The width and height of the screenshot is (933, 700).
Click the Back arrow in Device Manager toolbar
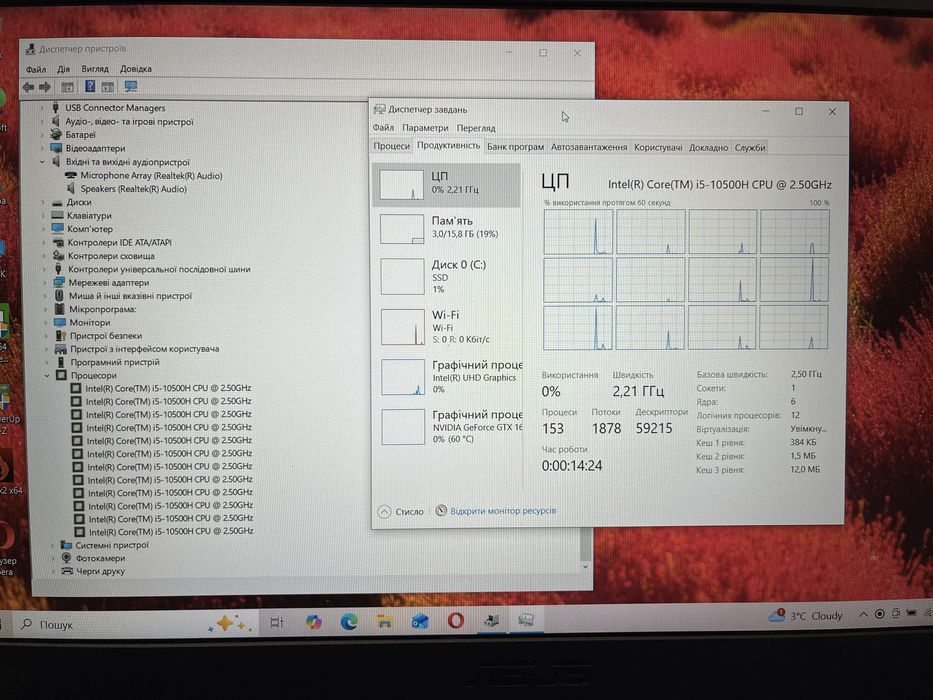[x=29, y=88]
